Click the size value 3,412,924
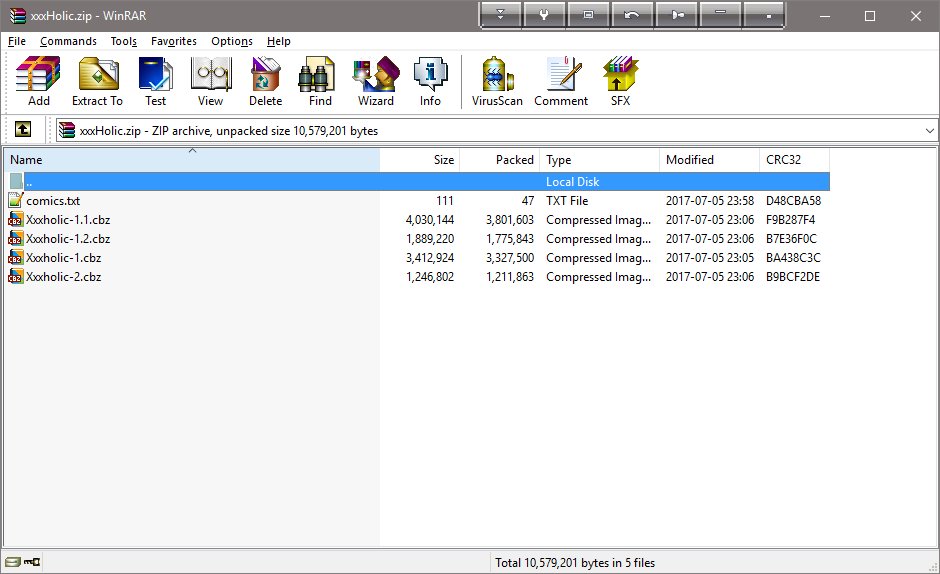This screenshot has width=940, height=574. (430, 258)
